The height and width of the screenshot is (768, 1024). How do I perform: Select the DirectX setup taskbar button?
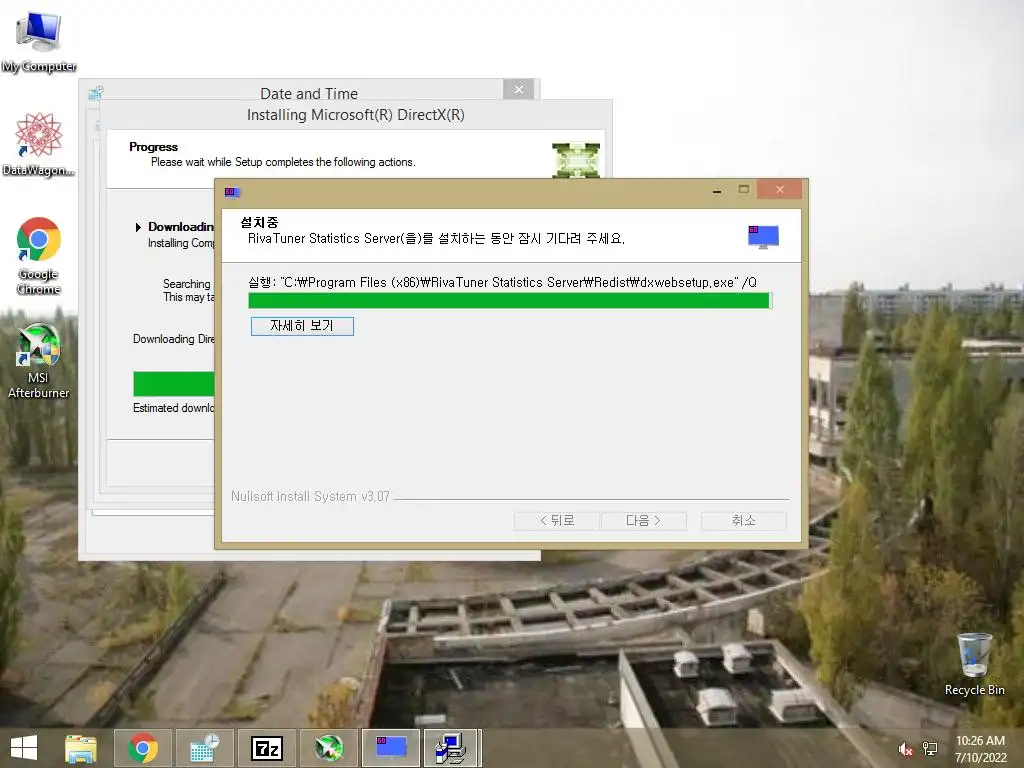pyautogui.click(x=452, y=748)
